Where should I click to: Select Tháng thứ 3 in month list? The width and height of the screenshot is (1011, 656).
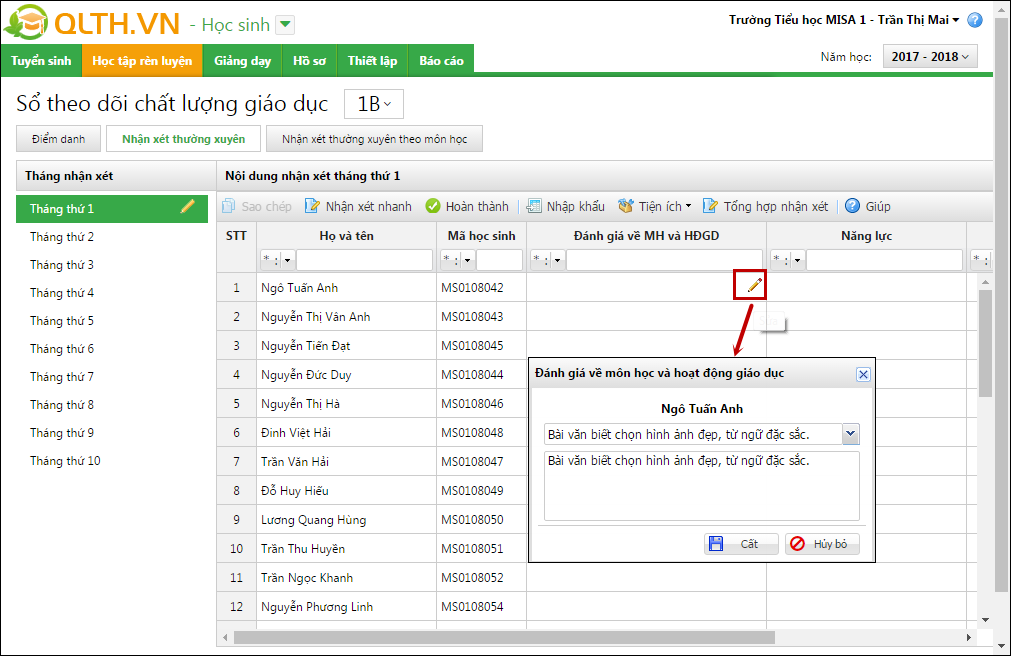(x=112, y=264)
